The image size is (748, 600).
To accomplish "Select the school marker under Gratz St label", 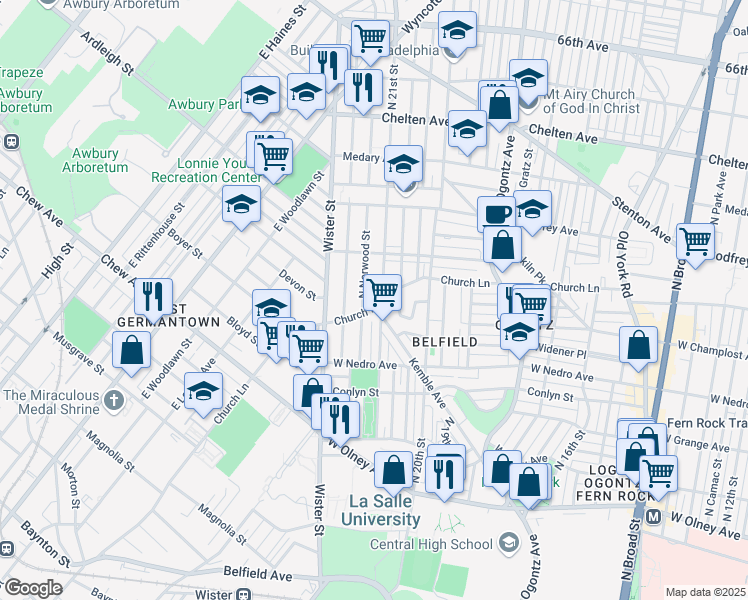I will [x=532, y=210].
